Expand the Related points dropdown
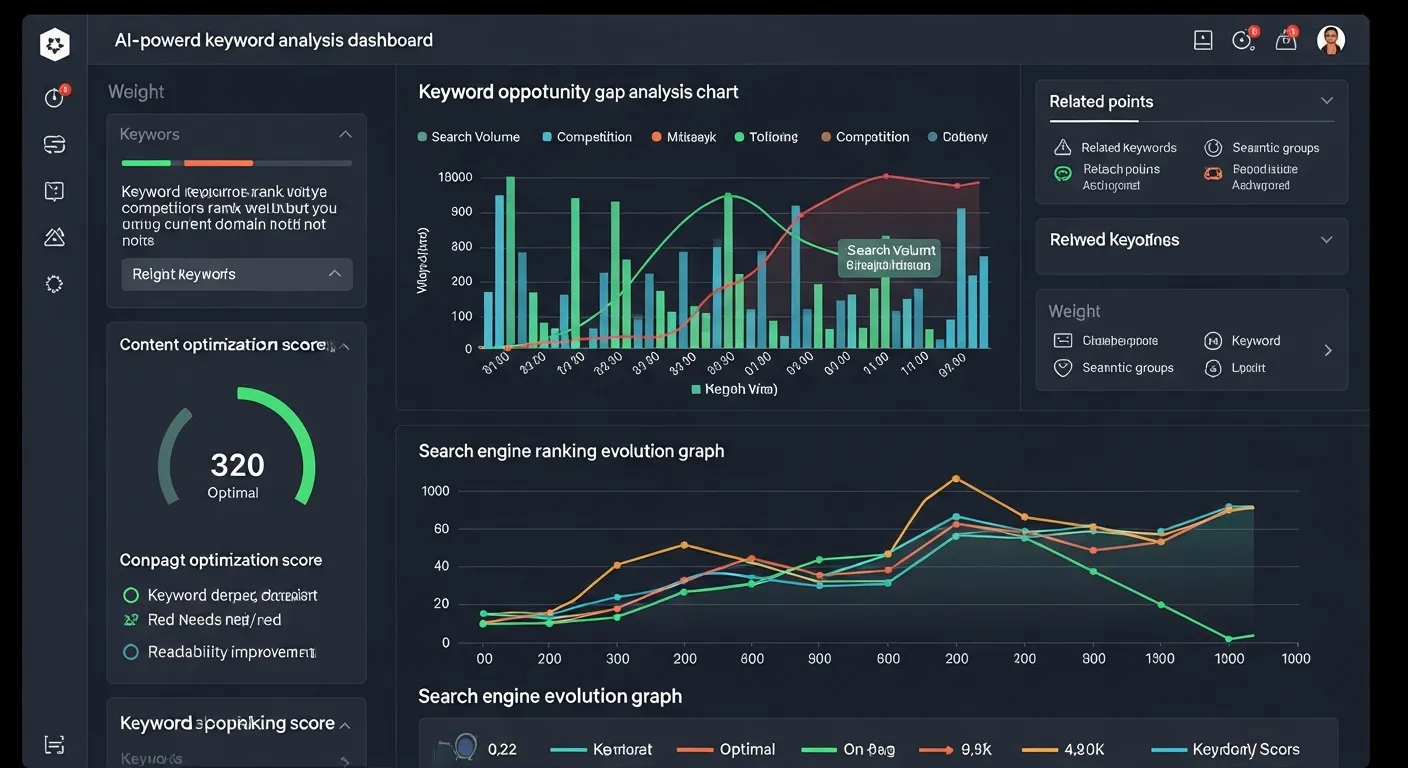 pyautogui.click(x=1326, y=101)
